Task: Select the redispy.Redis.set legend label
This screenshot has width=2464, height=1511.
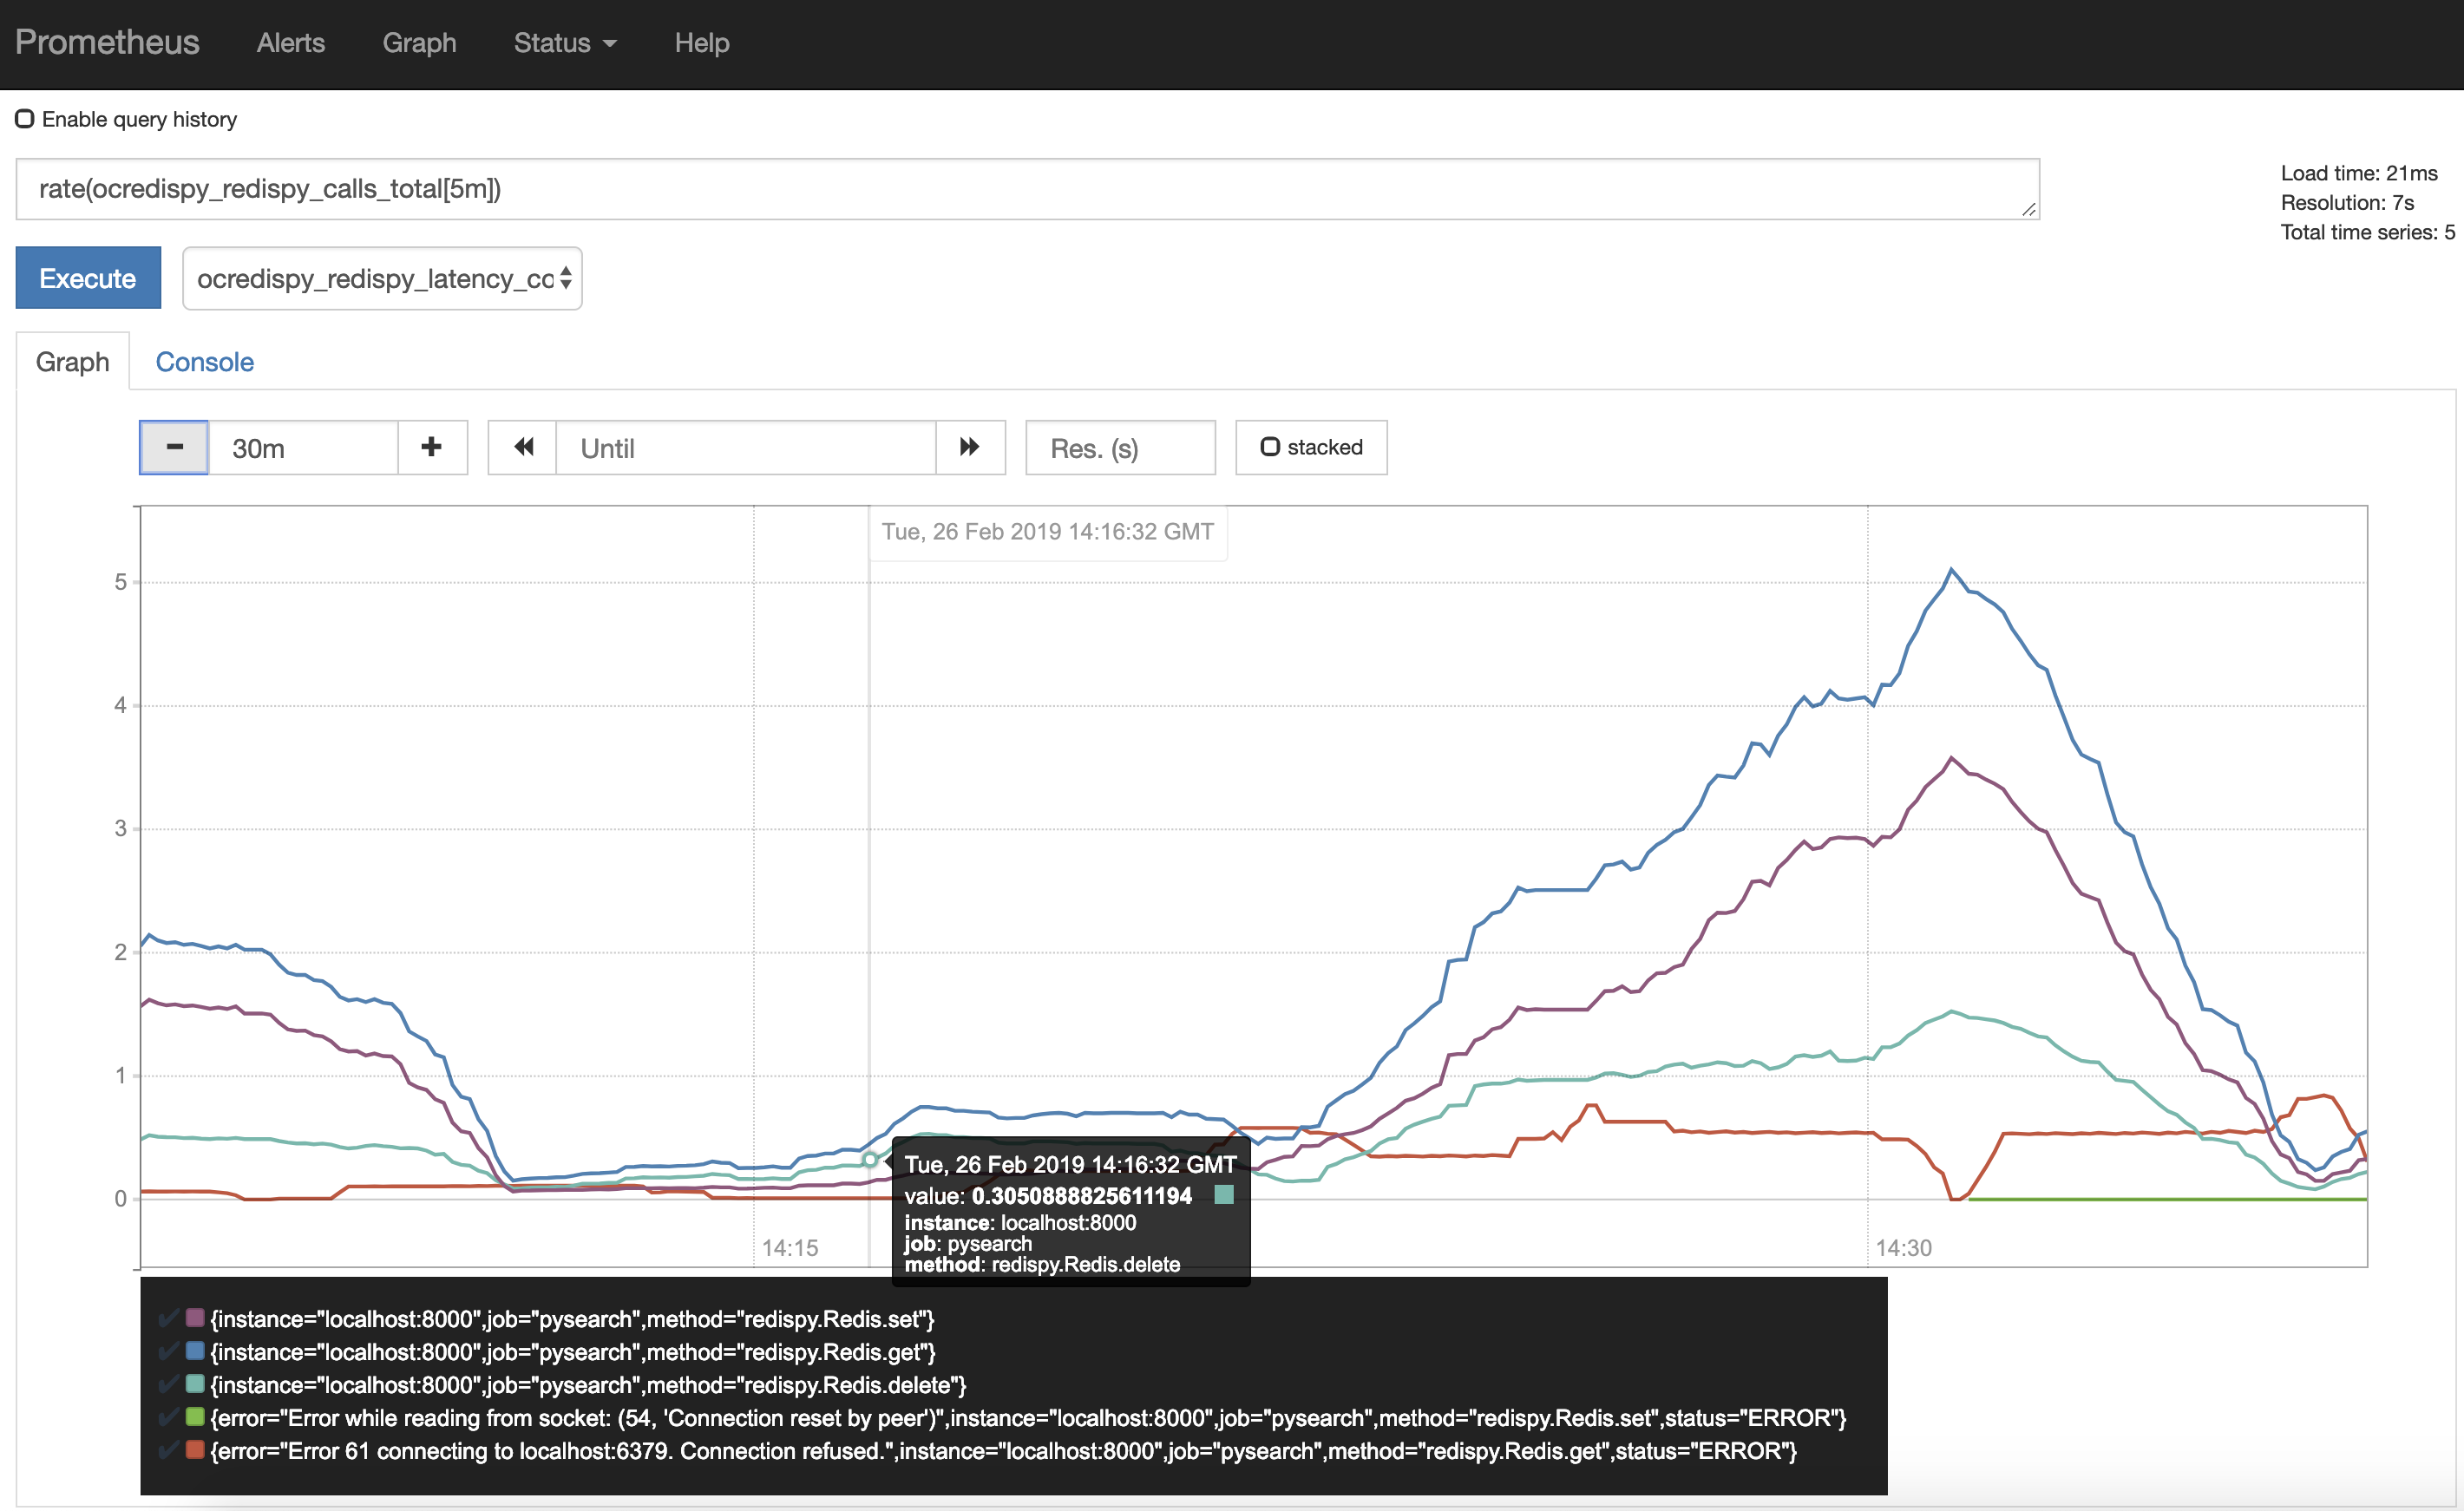Action: tap(572, 1319)
